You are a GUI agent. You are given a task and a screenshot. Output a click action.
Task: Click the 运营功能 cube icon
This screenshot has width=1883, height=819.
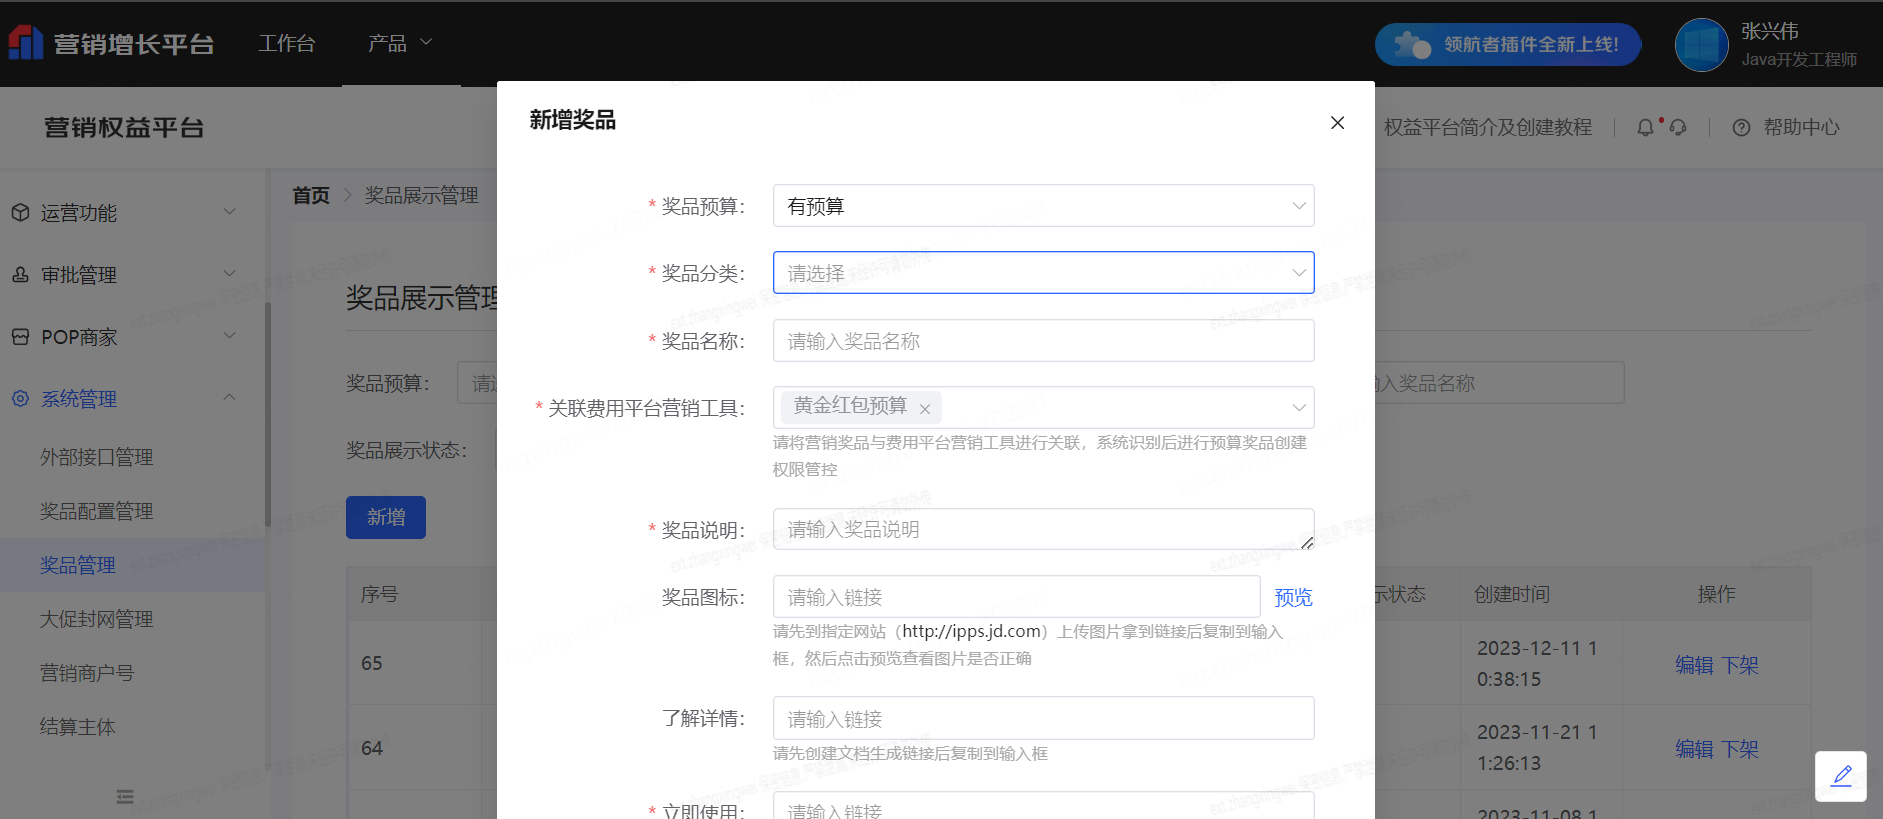coord(20,213)
